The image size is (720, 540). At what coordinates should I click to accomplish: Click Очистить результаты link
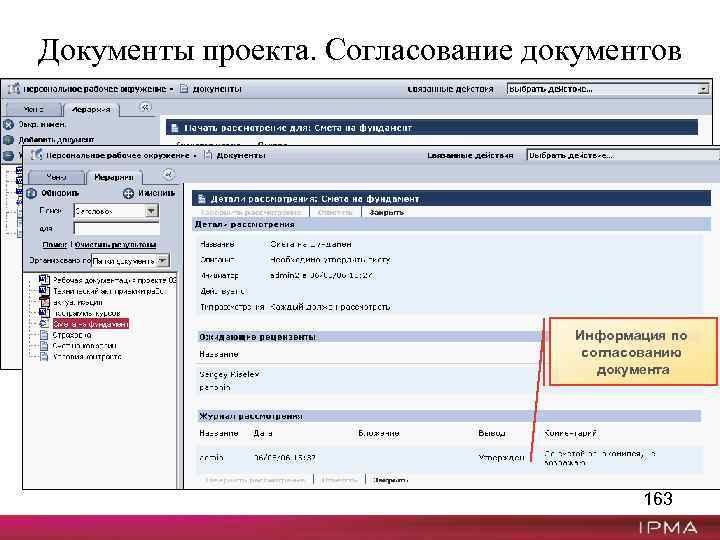point(115,245)
